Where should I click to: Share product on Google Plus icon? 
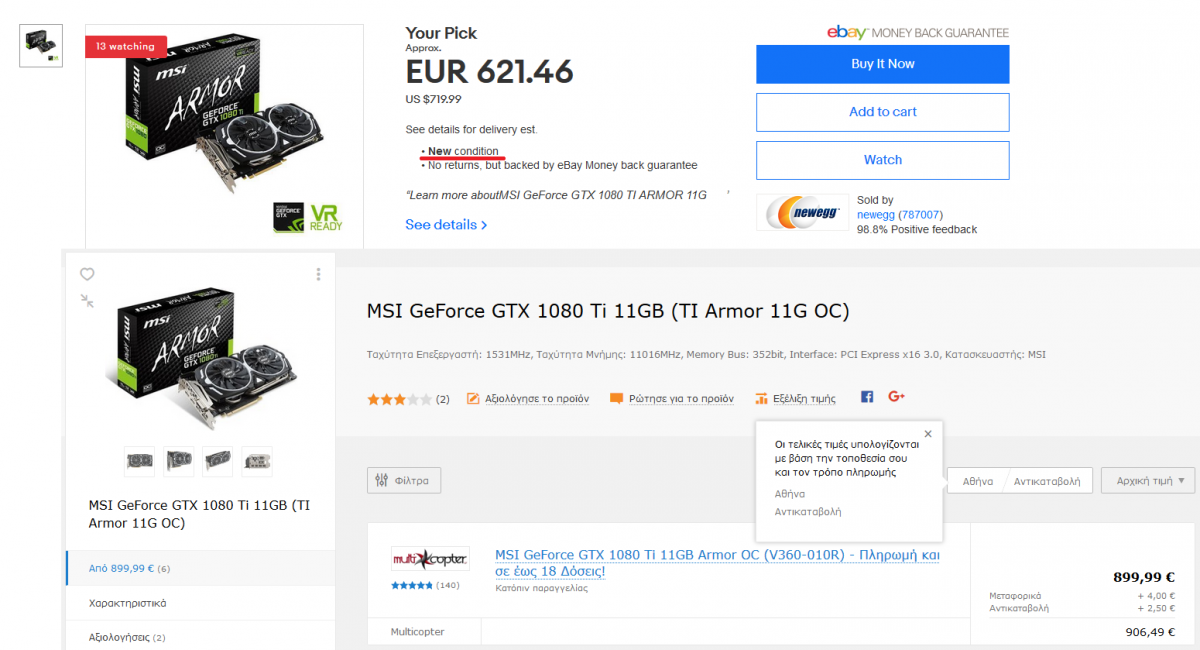(896, 397)
